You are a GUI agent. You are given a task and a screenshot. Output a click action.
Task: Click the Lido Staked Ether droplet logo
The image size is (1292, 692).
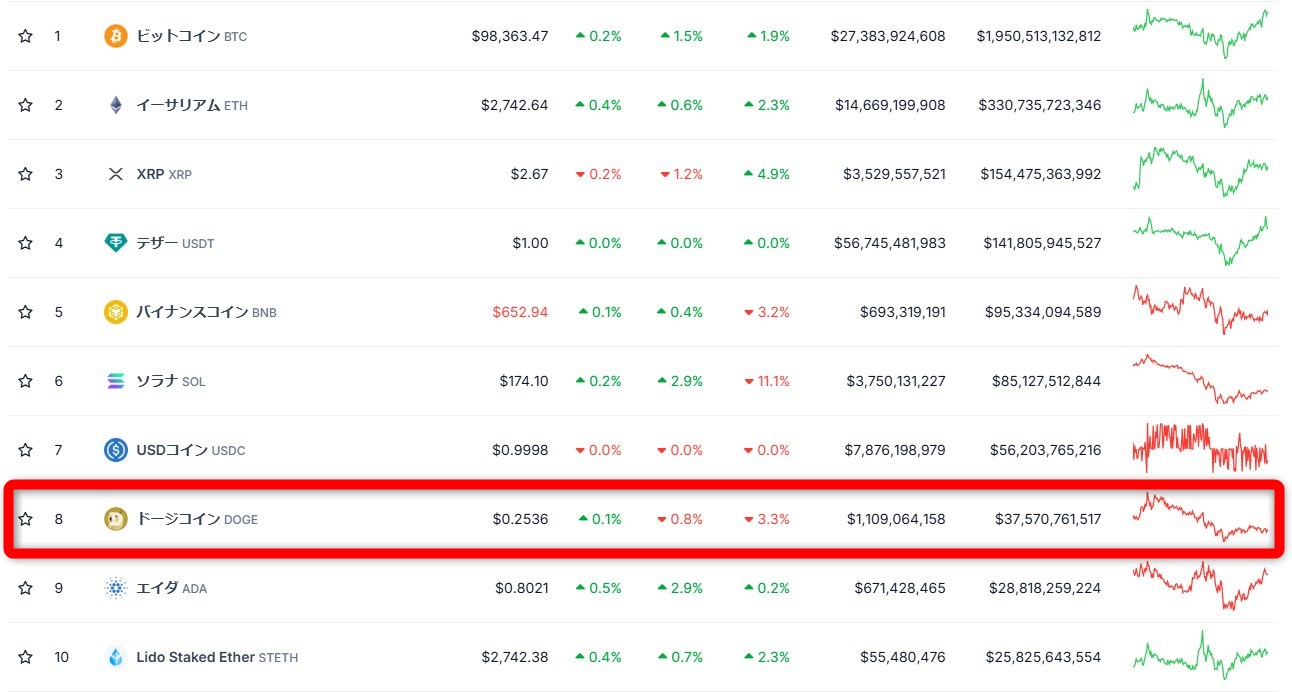click(116, 657)
